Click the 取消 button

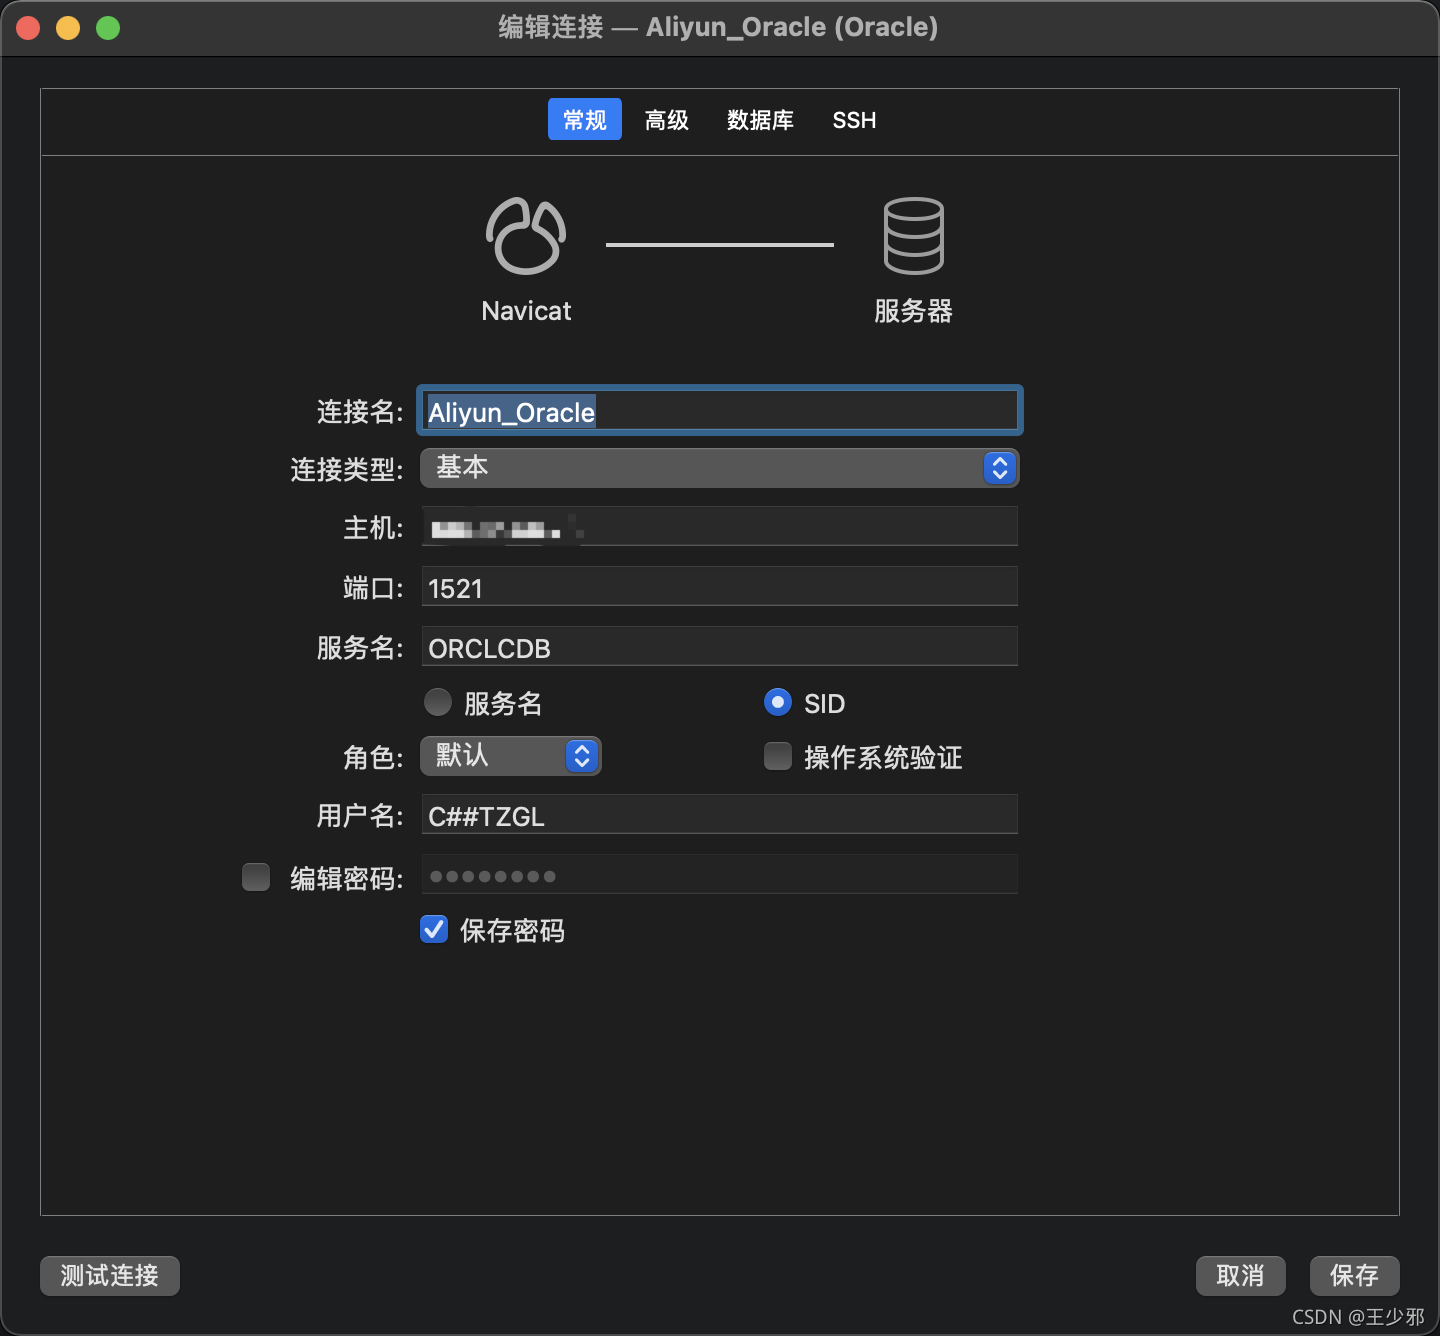pos(1241,1276)
